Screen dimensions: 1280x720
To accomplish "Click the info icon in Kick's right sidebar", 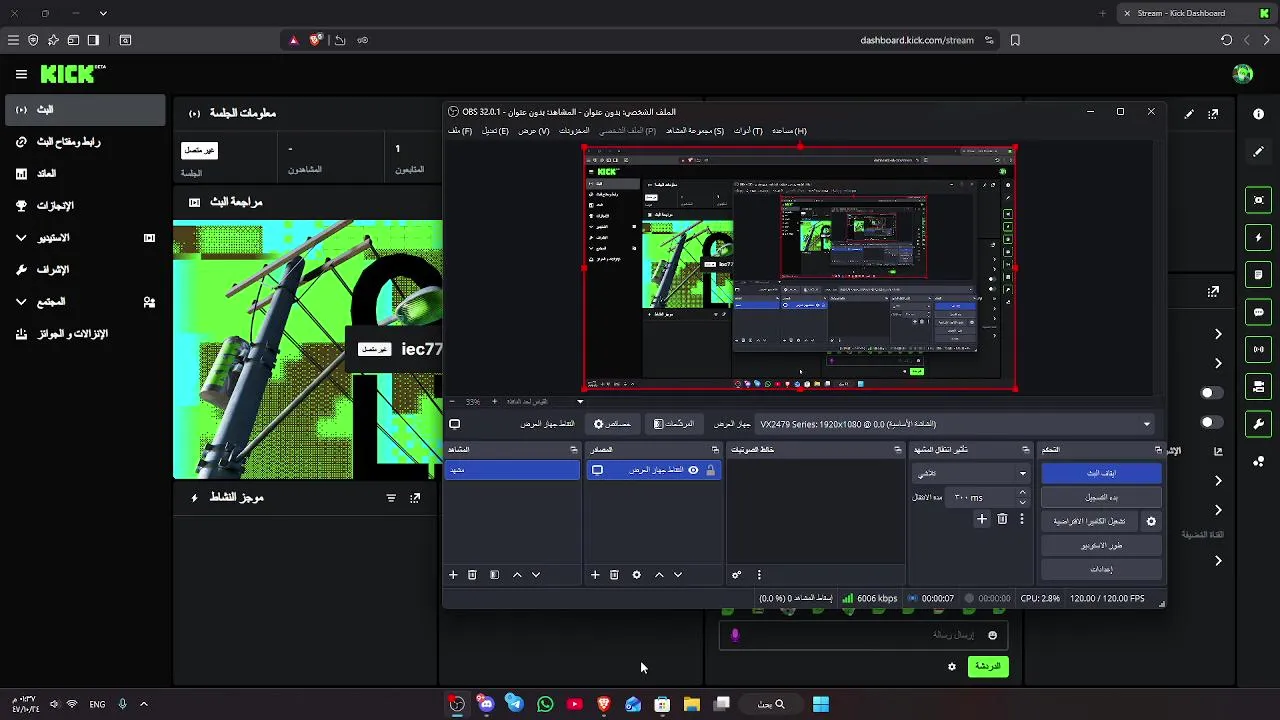I will [1258, 114].
